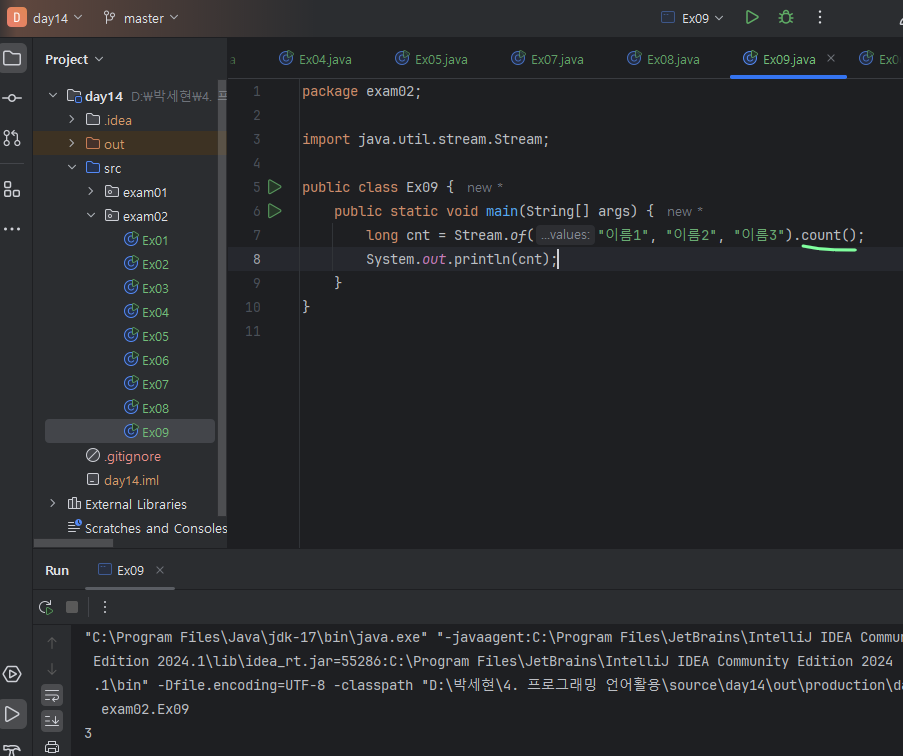Toggle soft-wrap in the Run console

pyautogui.click(x=52, y=694)
